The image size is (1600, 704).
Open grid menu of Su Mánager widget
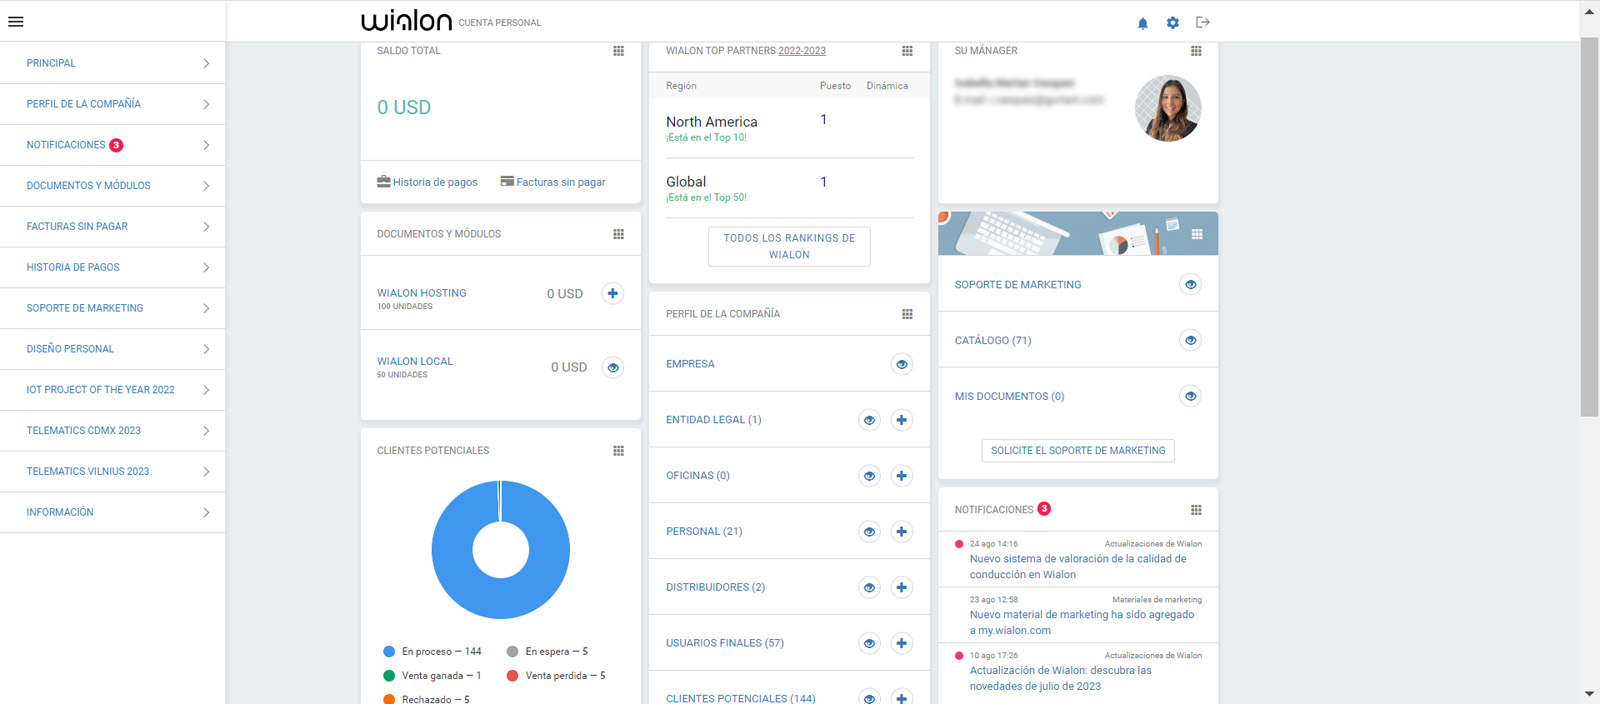tap(1196, 51)
